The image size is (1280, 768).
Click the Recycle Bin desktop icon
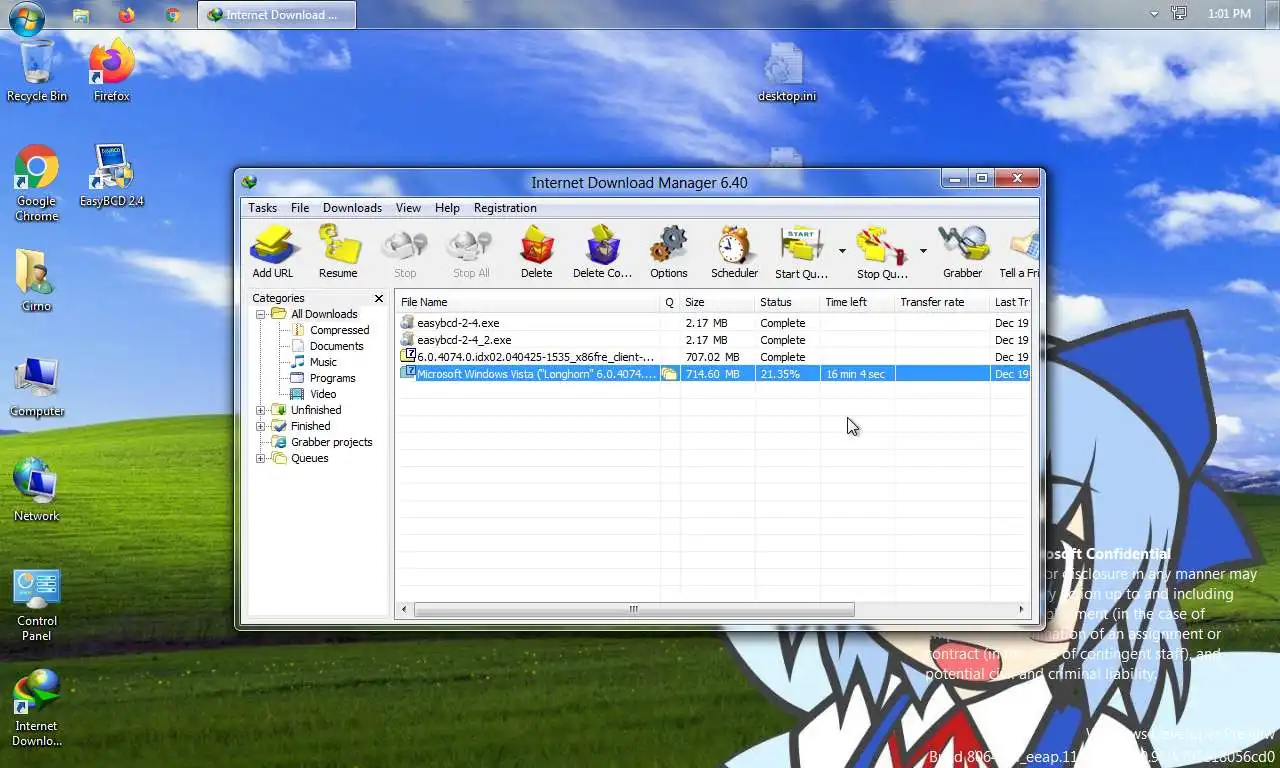(x=37, y=70)
